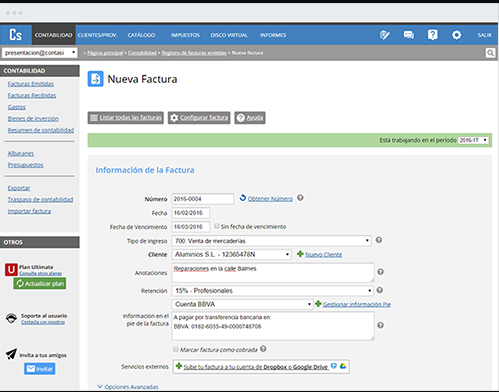
Task: Click the Invitar button
Action: click(x=40, y=369)
